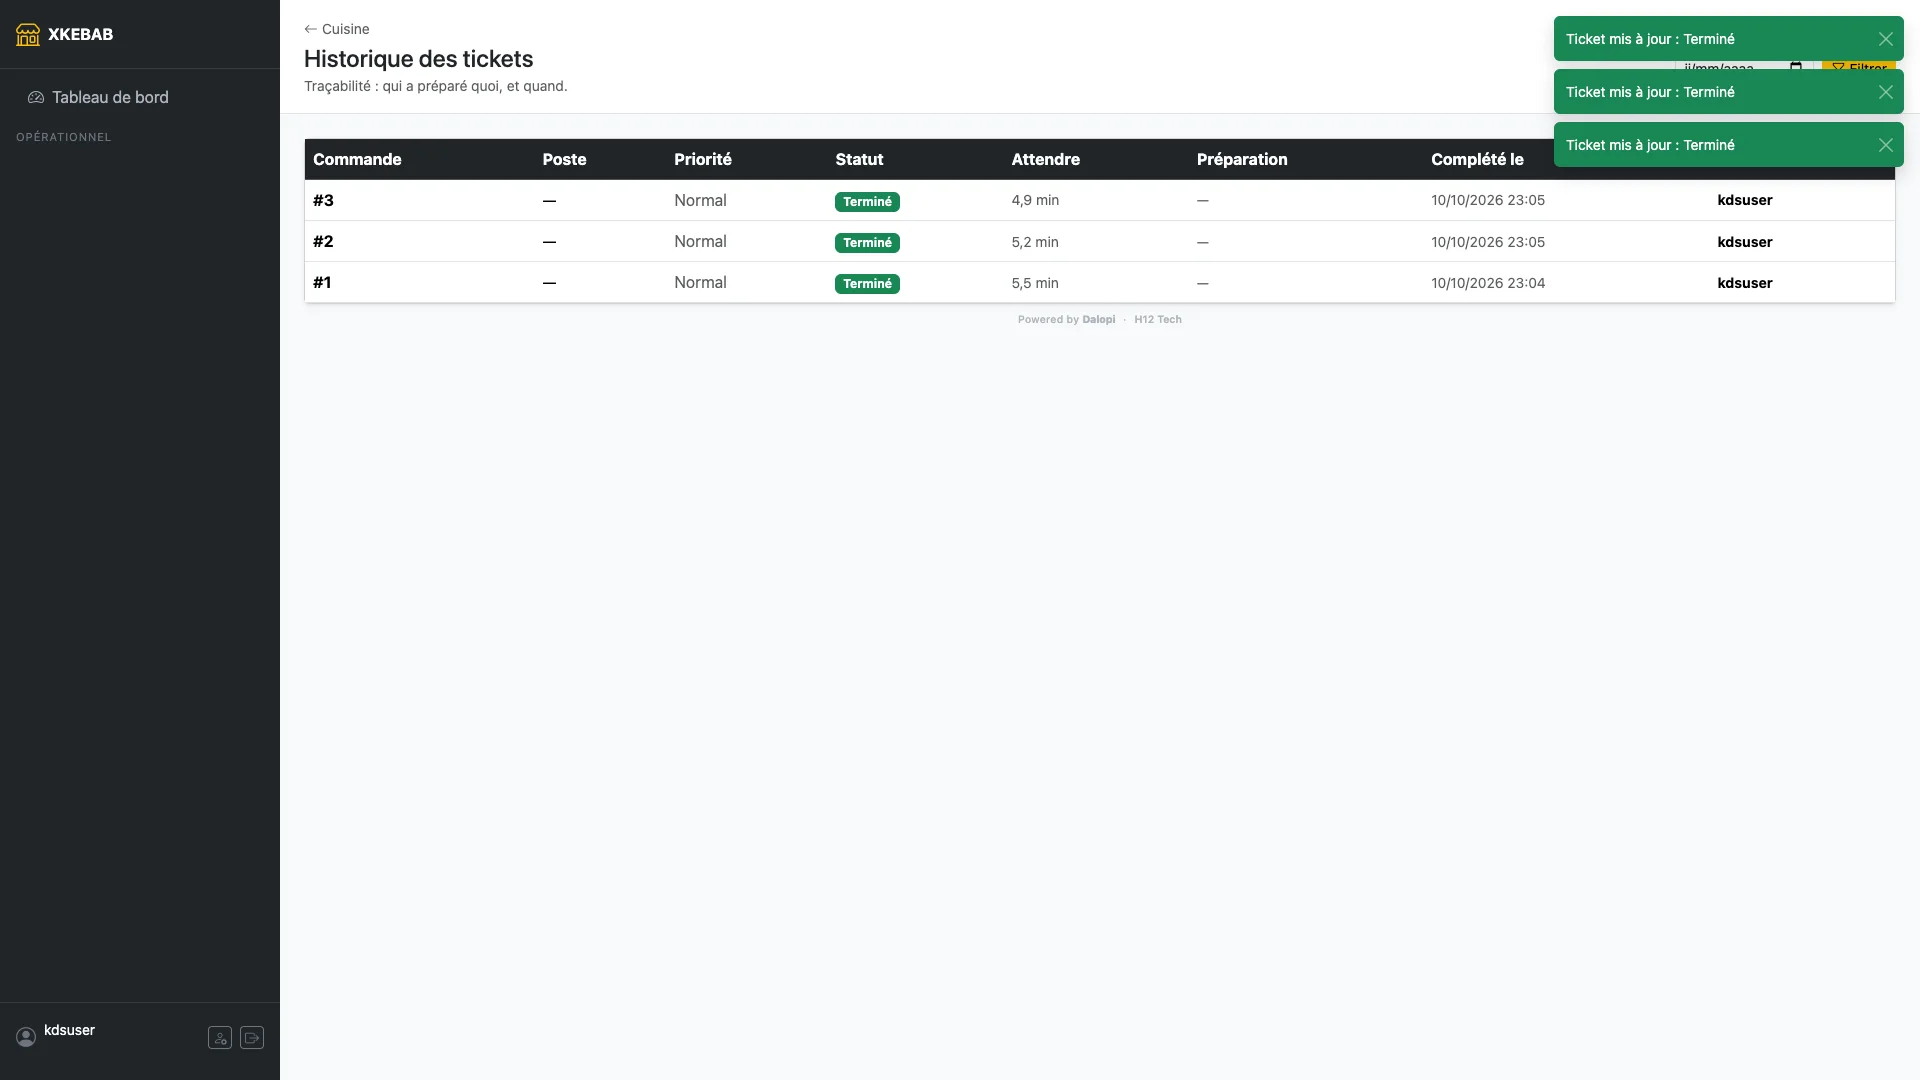Image resolution: width=1920 pixels, height=1080 pixels.
Task: Open the user account settings icon
Action: 220,1038
